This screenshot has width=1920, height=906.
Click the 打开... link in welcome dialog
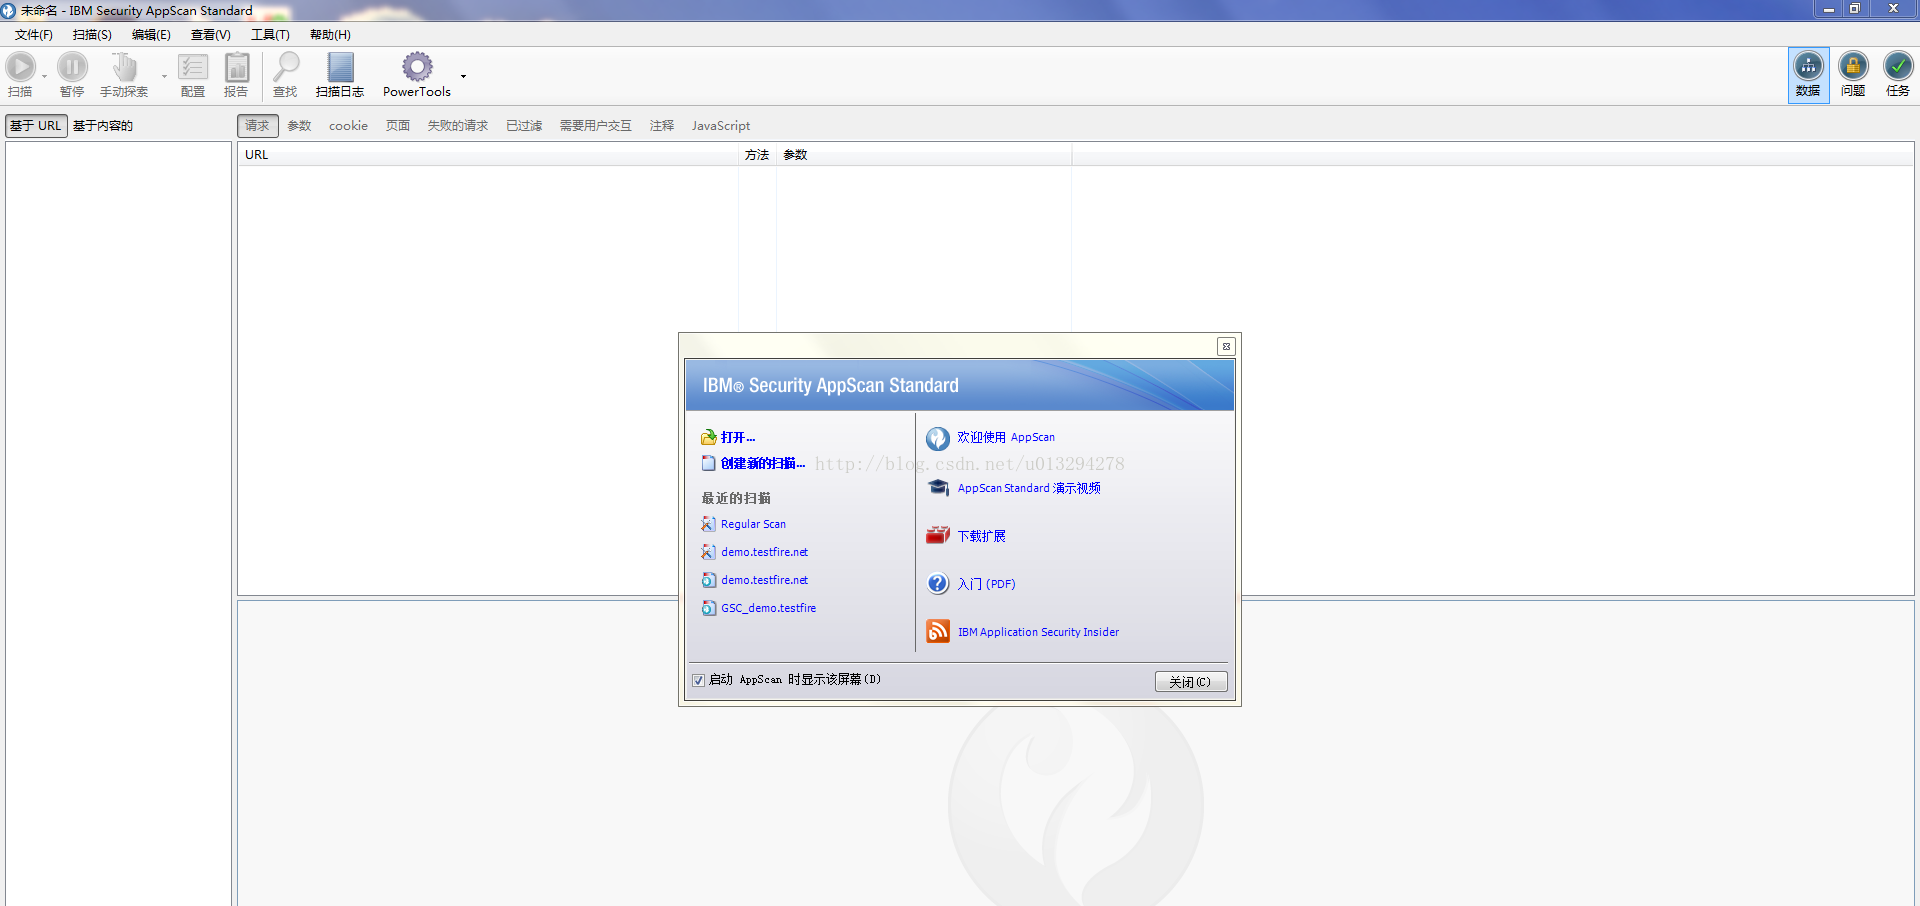point(738,438)
